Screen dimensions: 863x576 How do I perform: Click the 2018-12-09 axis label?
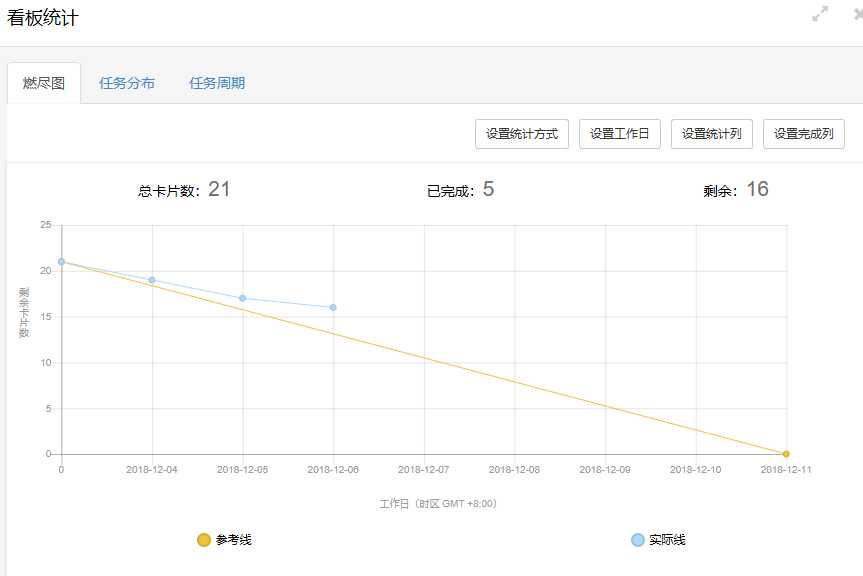[x=605, y=469]
